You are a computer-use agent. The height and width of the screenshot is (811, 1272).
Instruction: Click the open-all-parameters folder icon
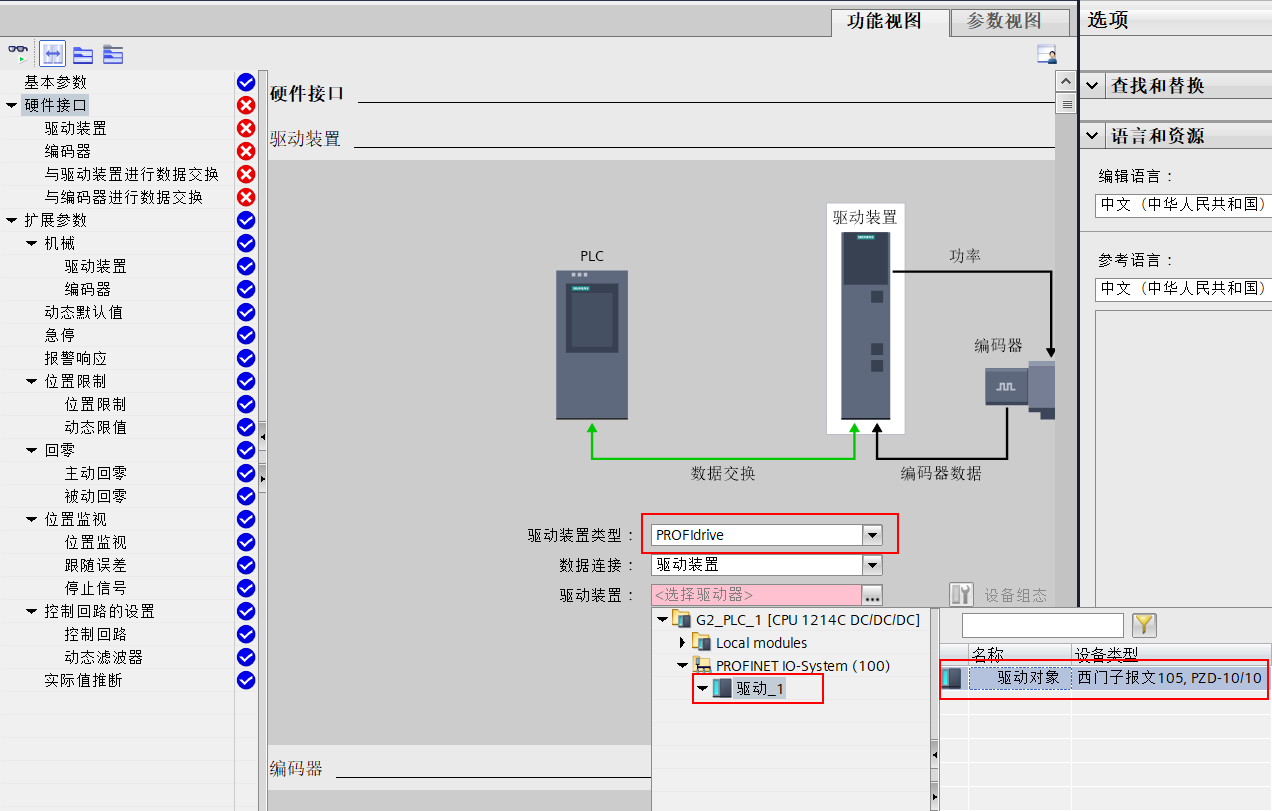82,53
